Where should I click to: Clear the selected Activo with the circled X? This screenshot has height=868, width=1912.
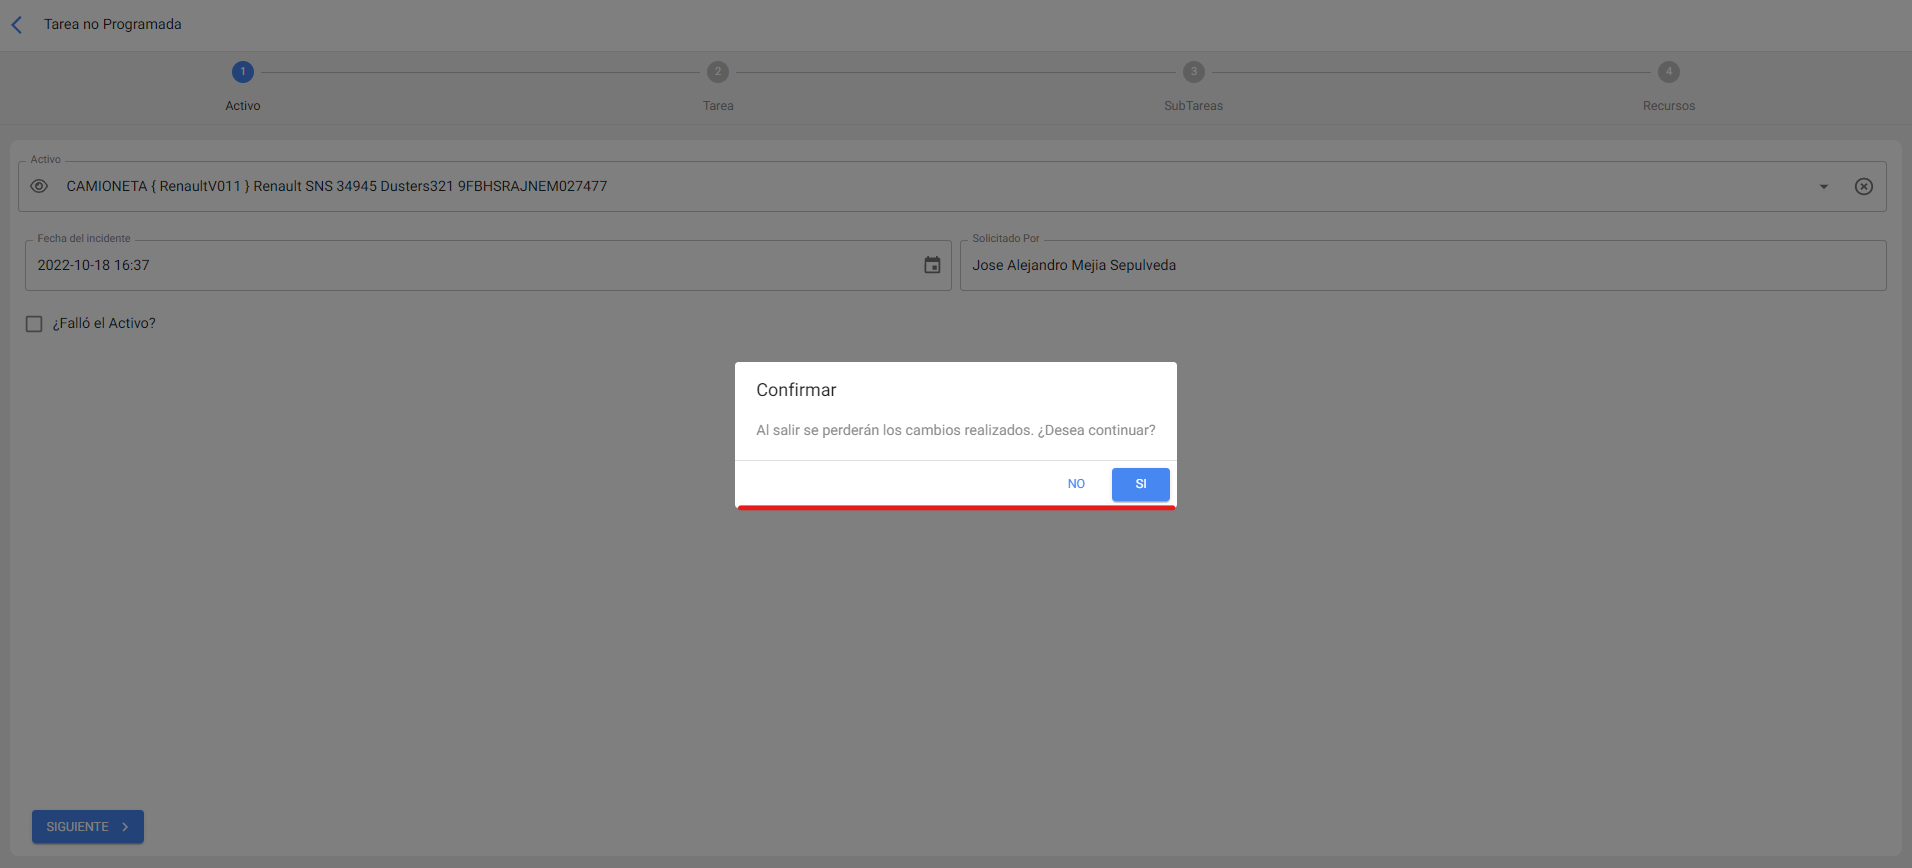coord(1863,186)
